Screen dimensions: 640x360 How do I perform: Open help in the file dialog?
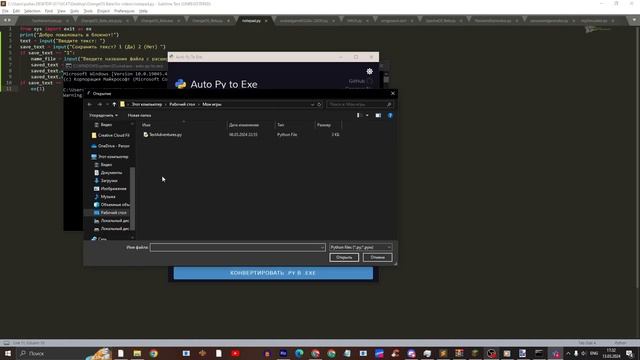pos(390,116)
